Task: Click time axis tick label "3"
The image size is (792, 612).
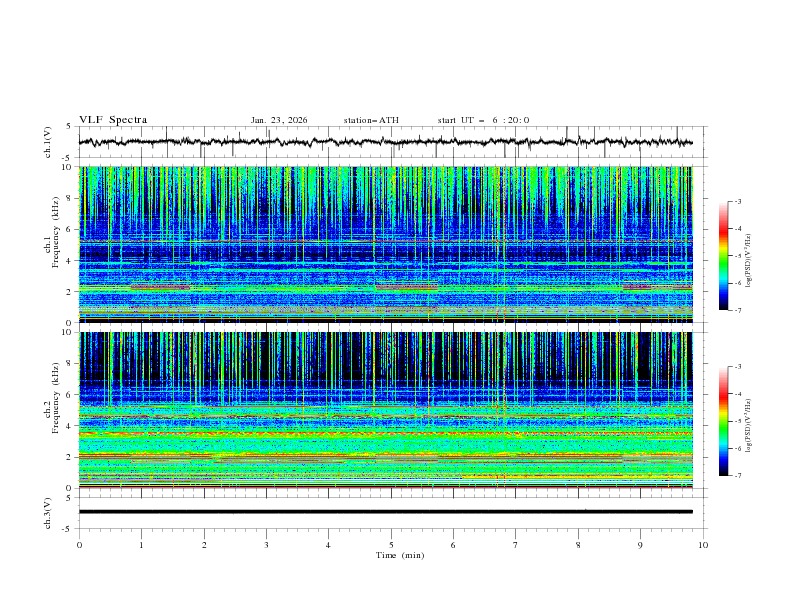Action: coord(266,545)
